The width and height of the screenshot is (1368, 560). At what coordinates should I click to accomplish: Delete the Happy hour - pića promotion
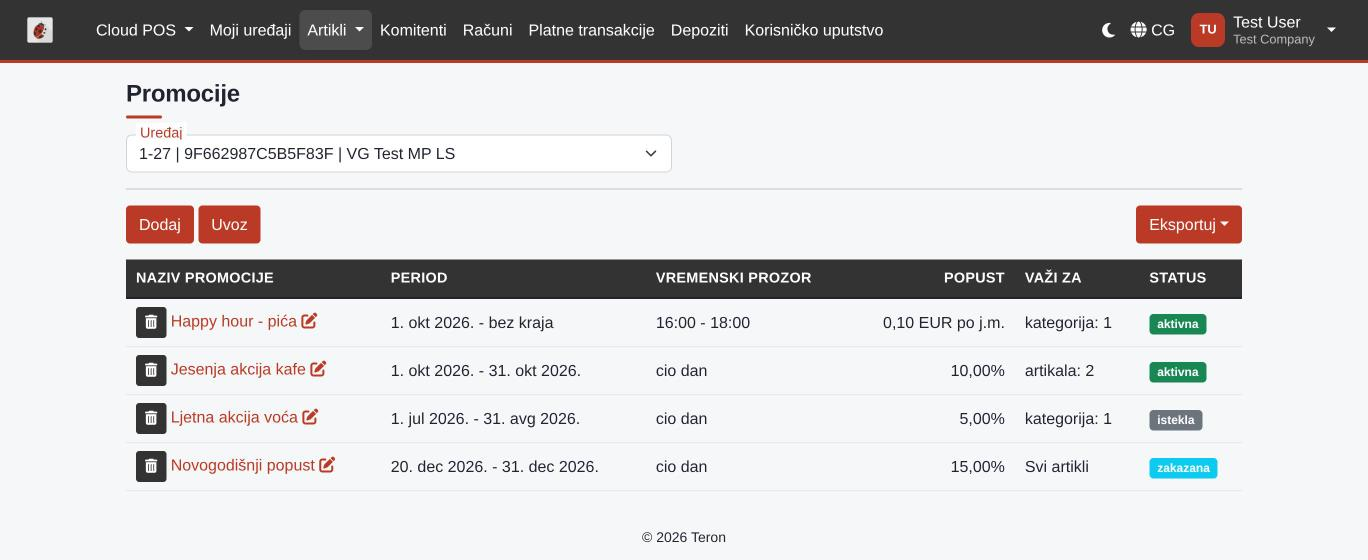tap(151, 322)
